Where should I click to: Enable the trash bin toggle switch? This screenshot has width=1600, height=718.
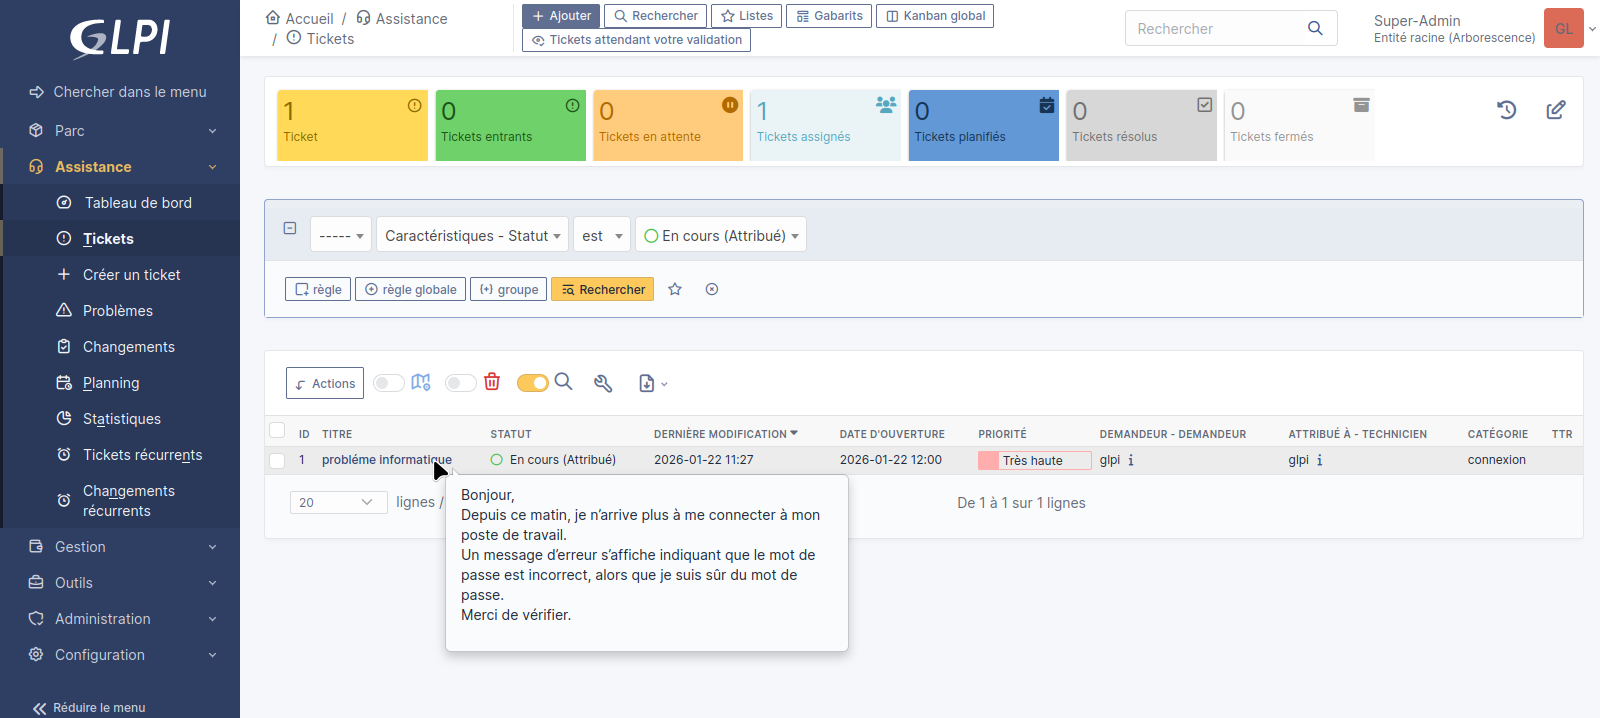pyautogui.click(x=460, y=383)
